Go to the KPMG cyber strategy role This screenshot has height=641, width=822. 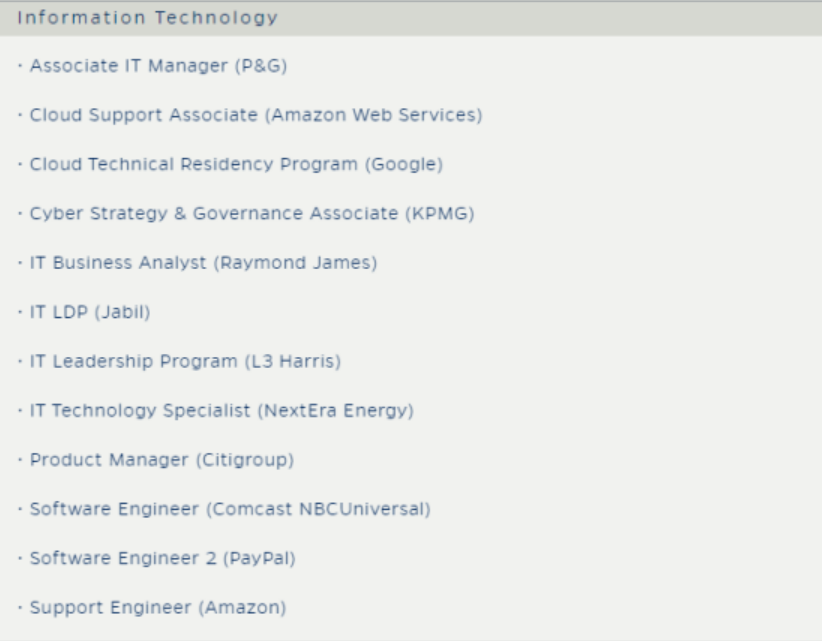252,214
